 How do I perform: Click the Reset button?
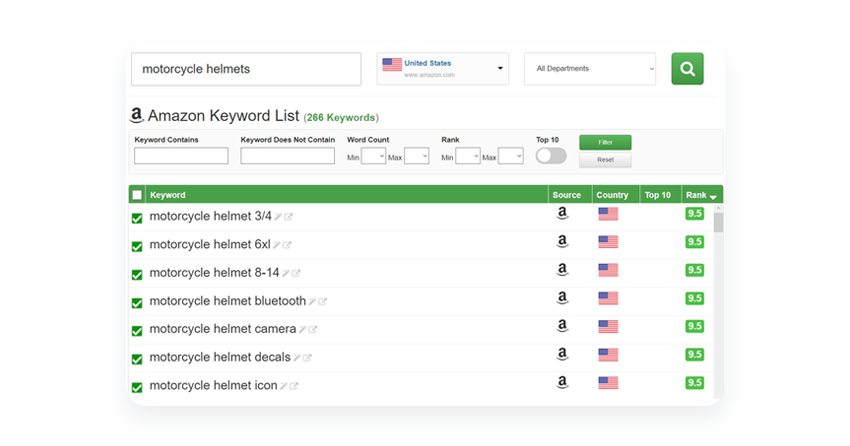point(605,160)
